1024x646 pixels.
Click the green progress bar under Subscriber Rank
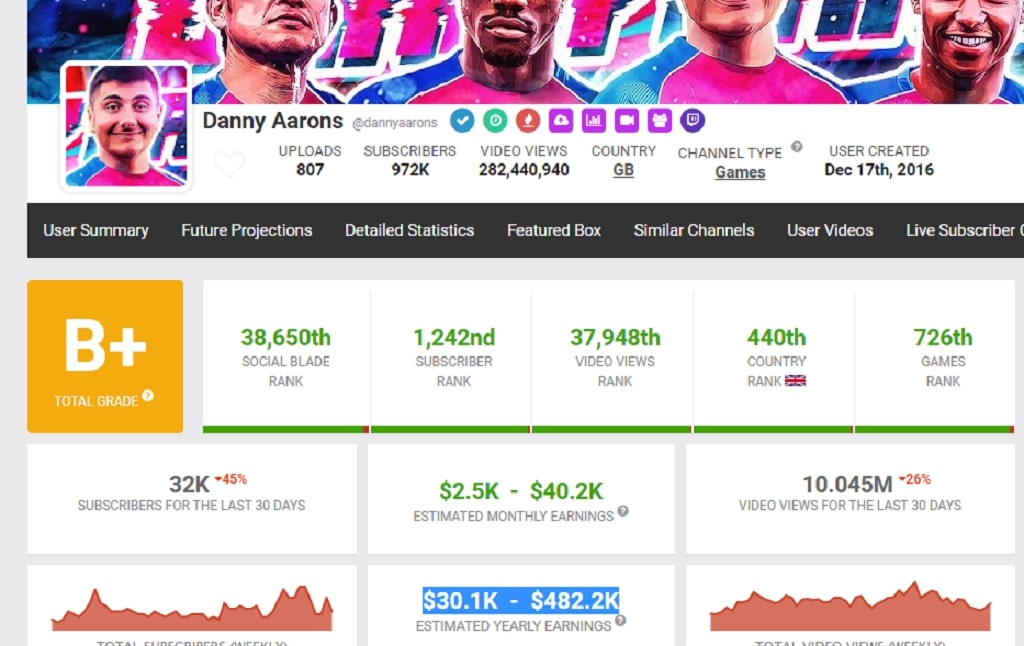click(x=451, y=429)
